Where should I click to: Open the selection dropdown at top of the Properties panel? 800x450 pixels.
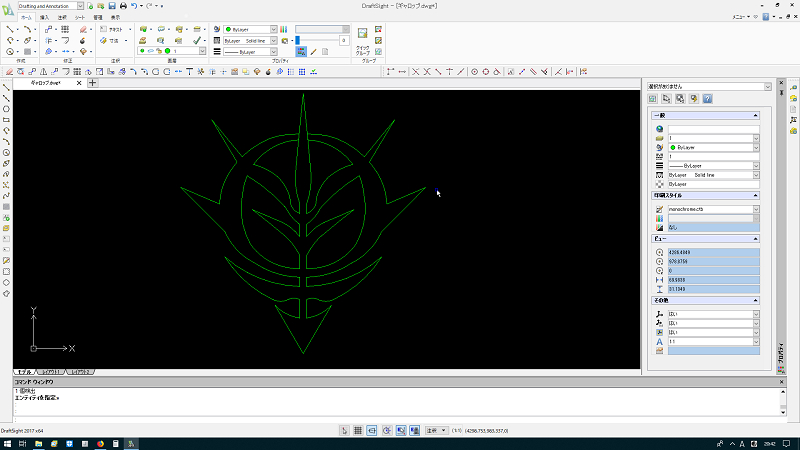coord(767,87)
